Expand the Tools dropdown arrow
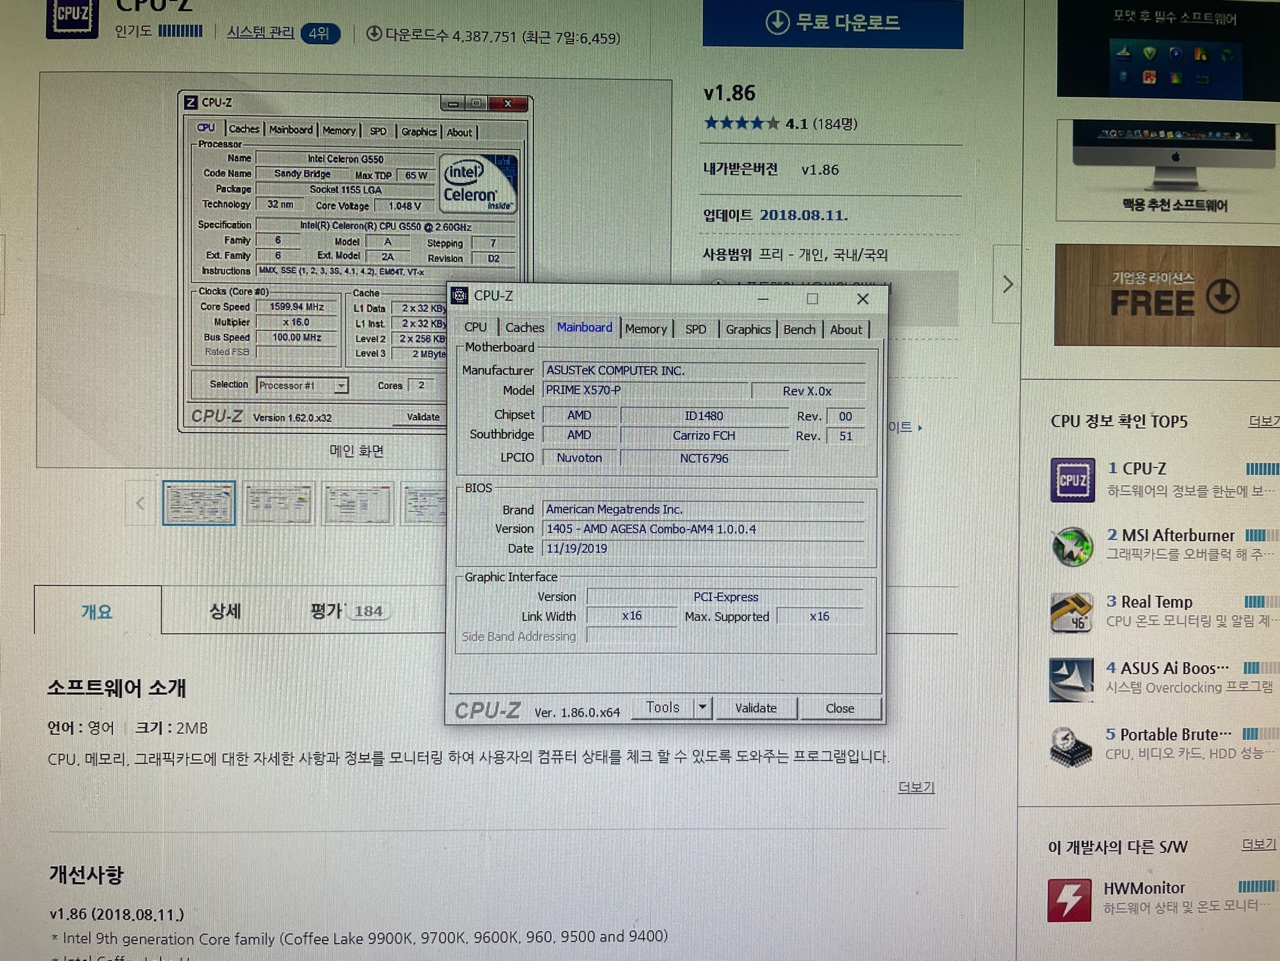 702,707
